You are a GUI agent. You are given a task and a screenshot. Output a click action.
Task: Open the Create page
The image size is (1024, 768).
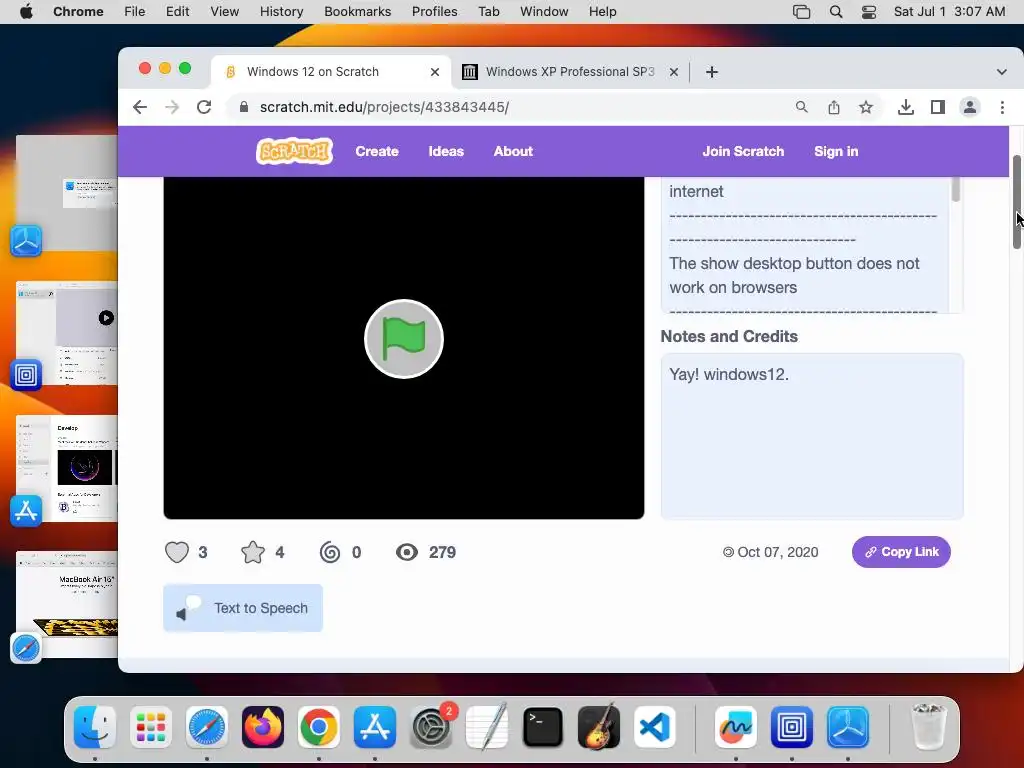click(x=377, y=151)
